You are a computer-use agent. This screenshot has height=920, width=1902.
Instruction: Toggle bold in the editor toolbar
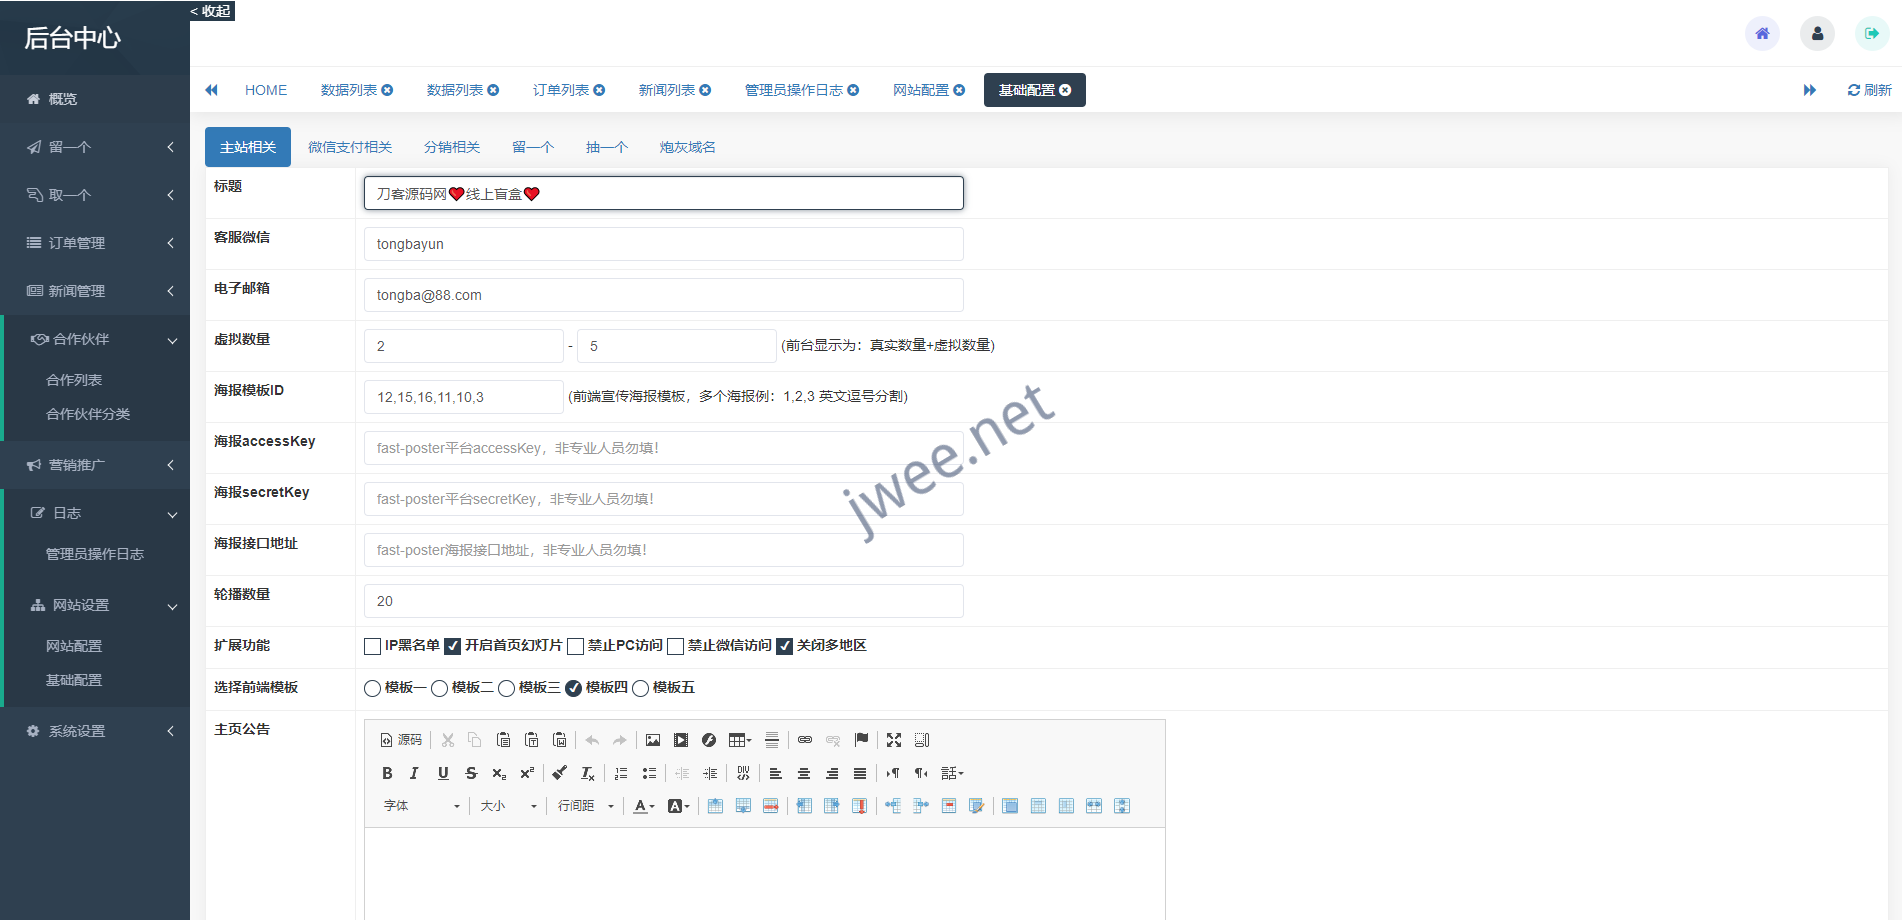pos(387,773)
